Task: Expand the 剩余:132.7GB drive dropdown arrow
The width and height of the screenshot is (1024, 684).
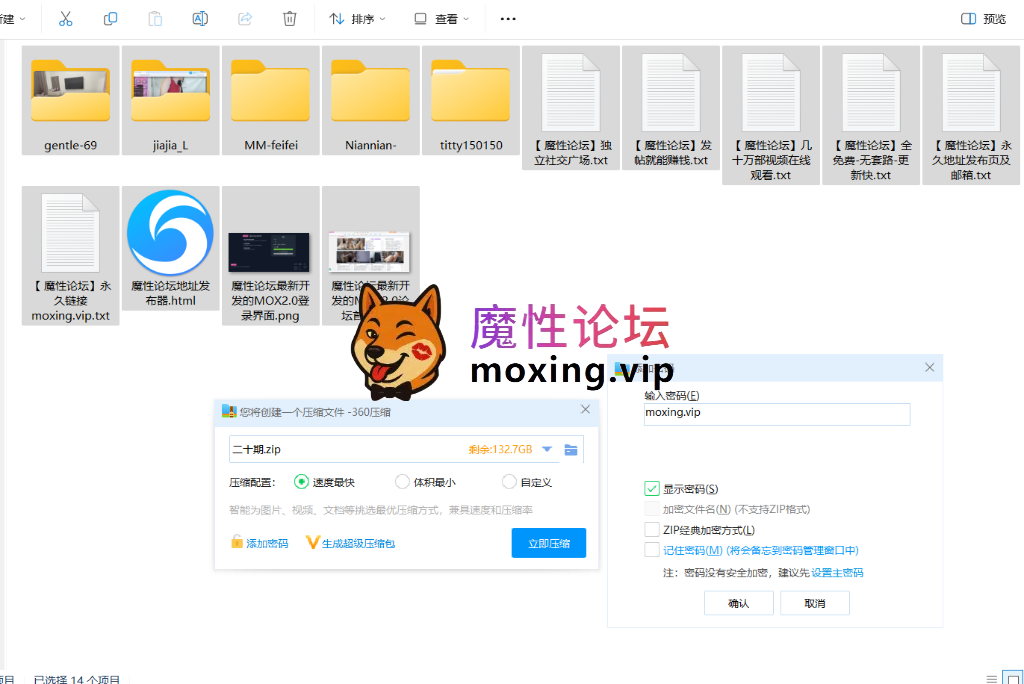Action: point(546,449)
